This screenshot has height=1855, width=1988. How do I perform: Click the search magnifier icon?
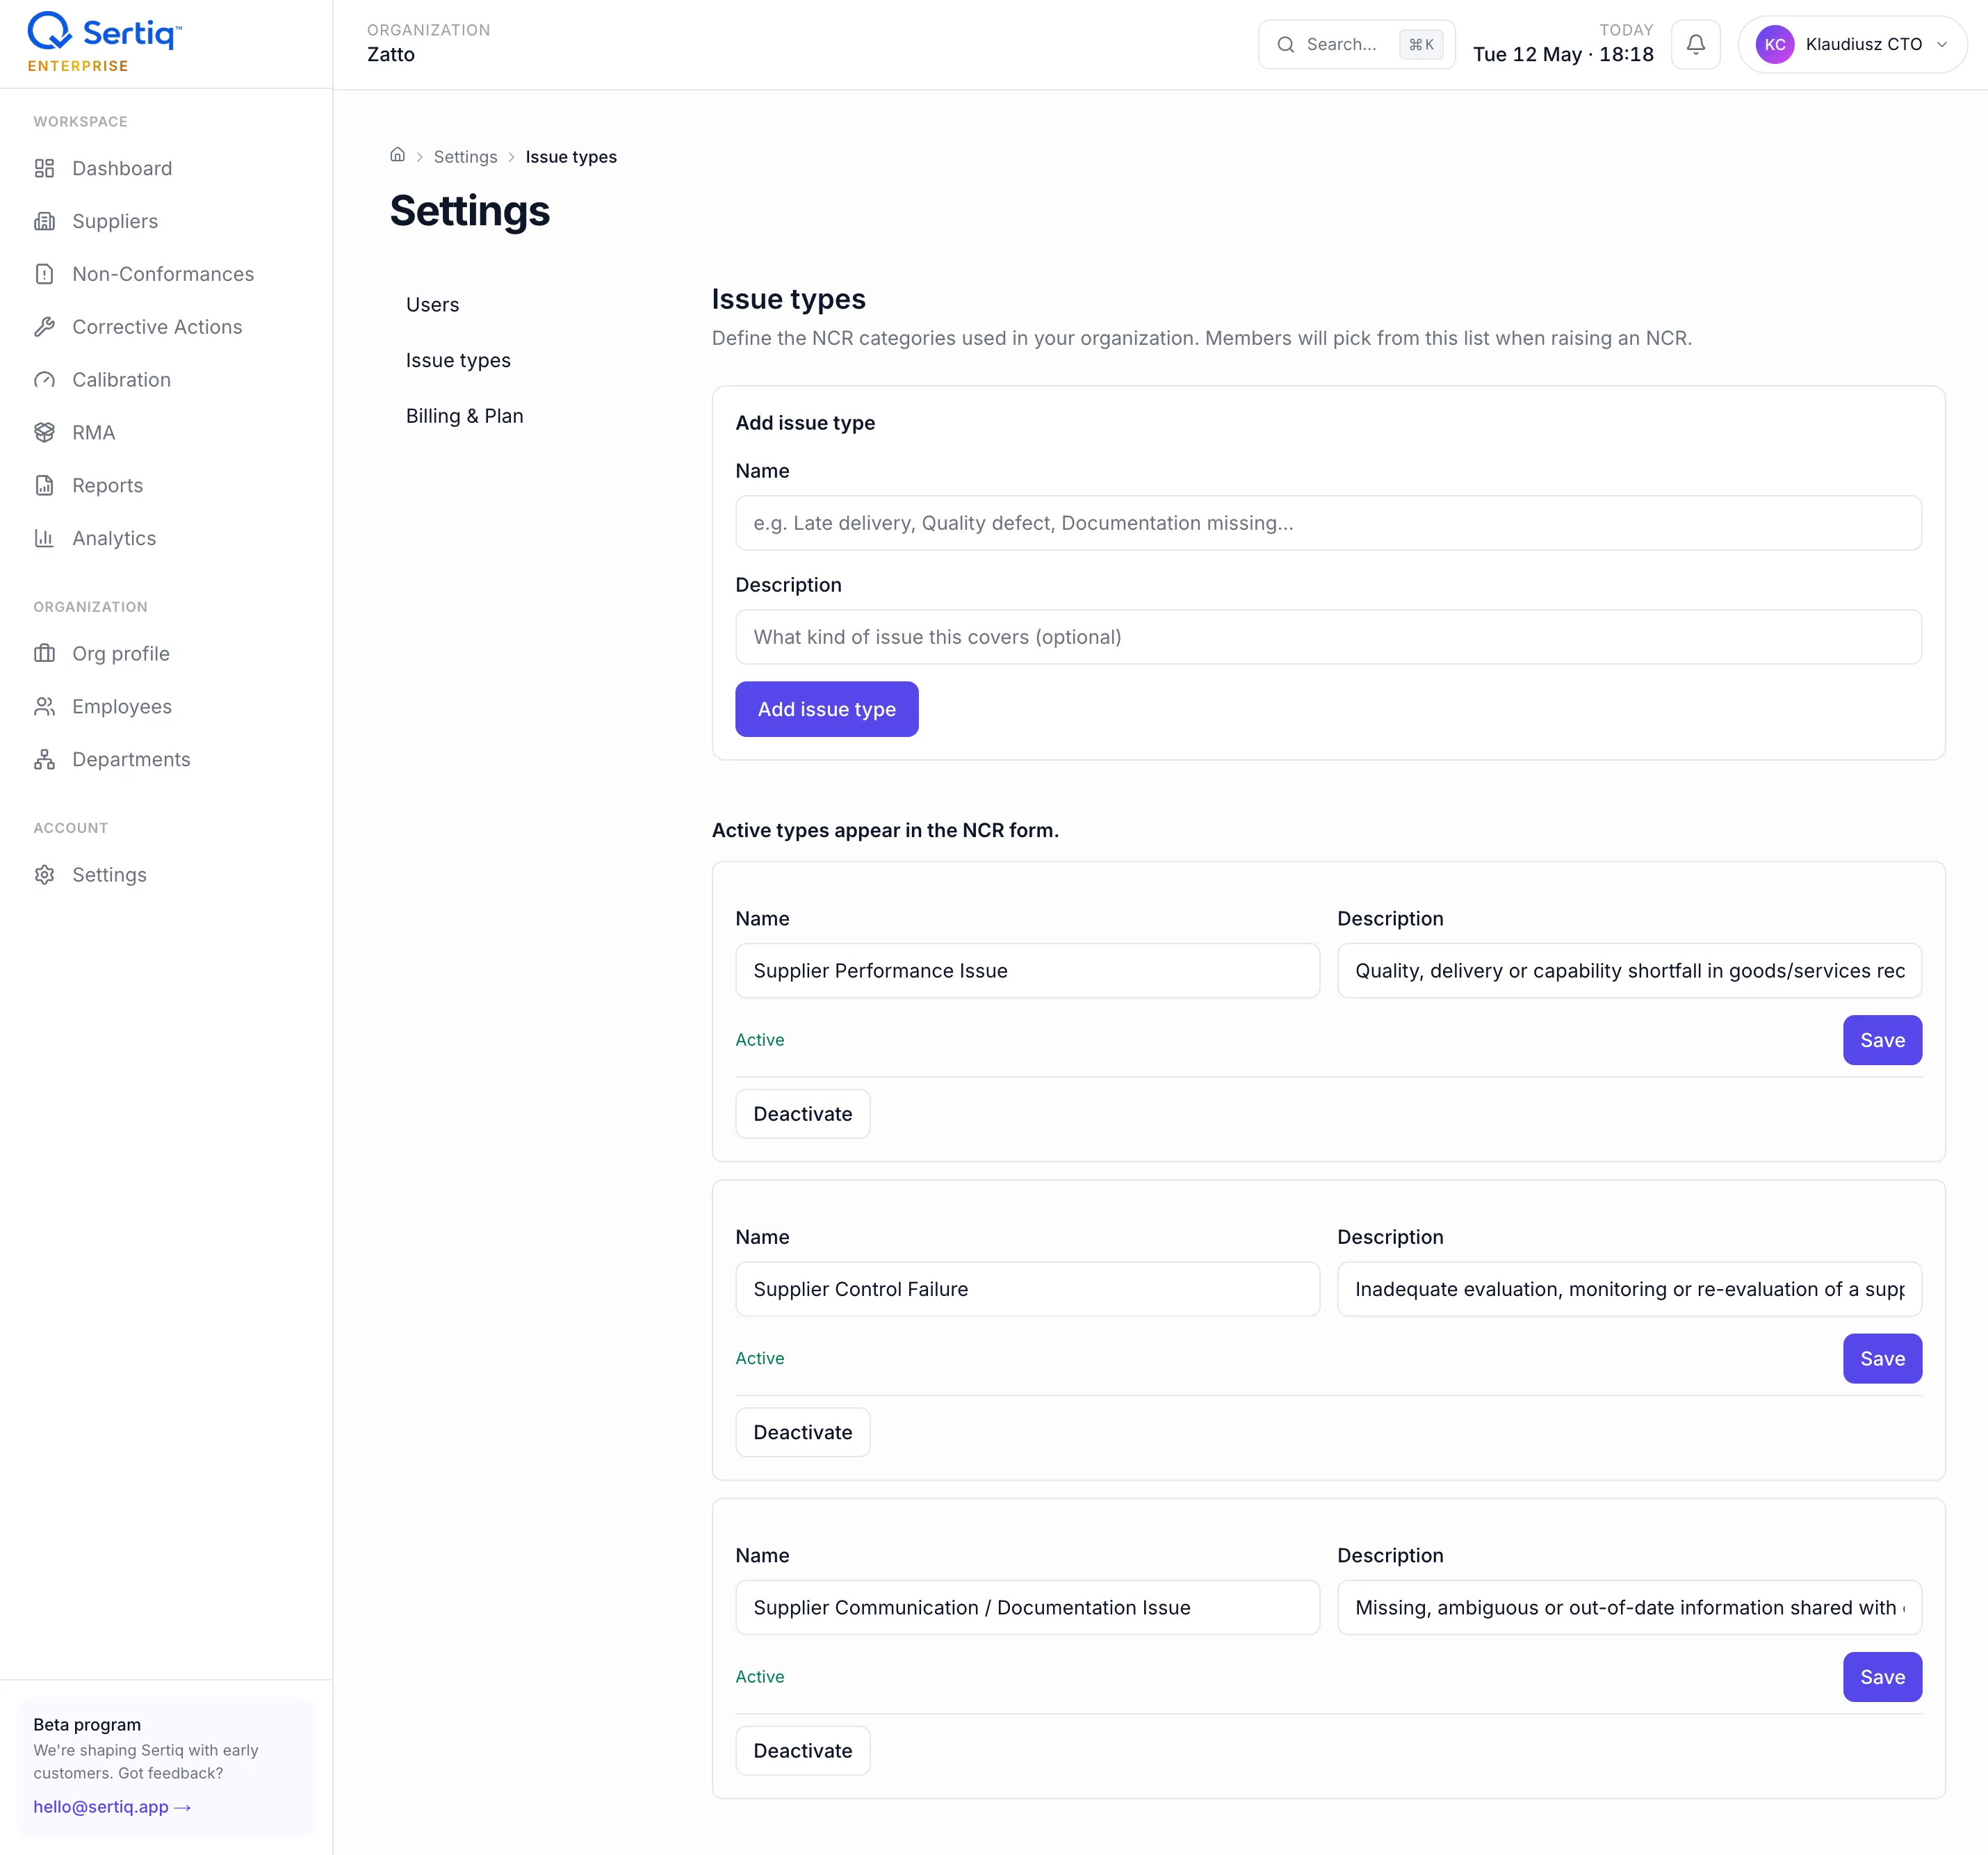pyautogui.click(x=1285, y=44)
